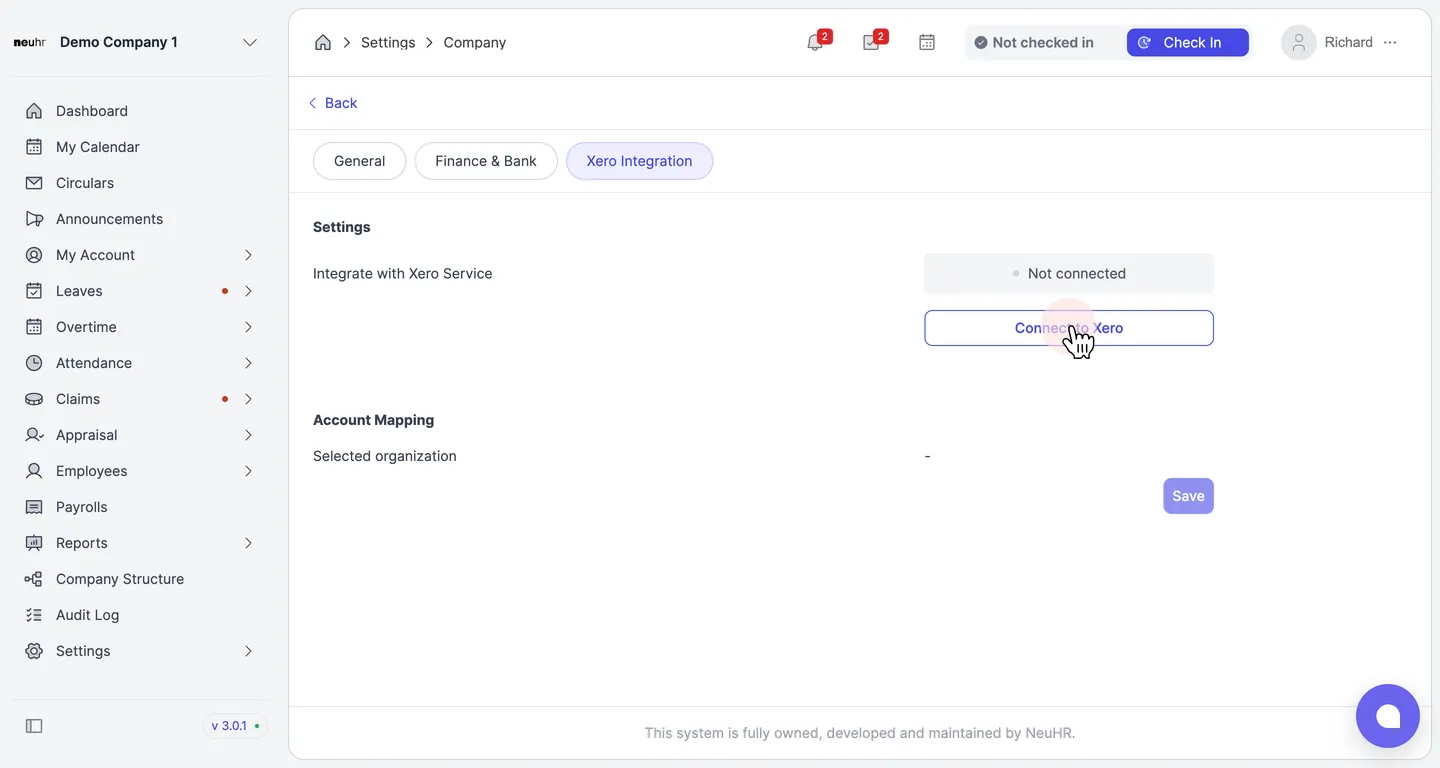1440x768 pixels.
Task: Click the Payrolls document icon
Action: coord(34,507)
